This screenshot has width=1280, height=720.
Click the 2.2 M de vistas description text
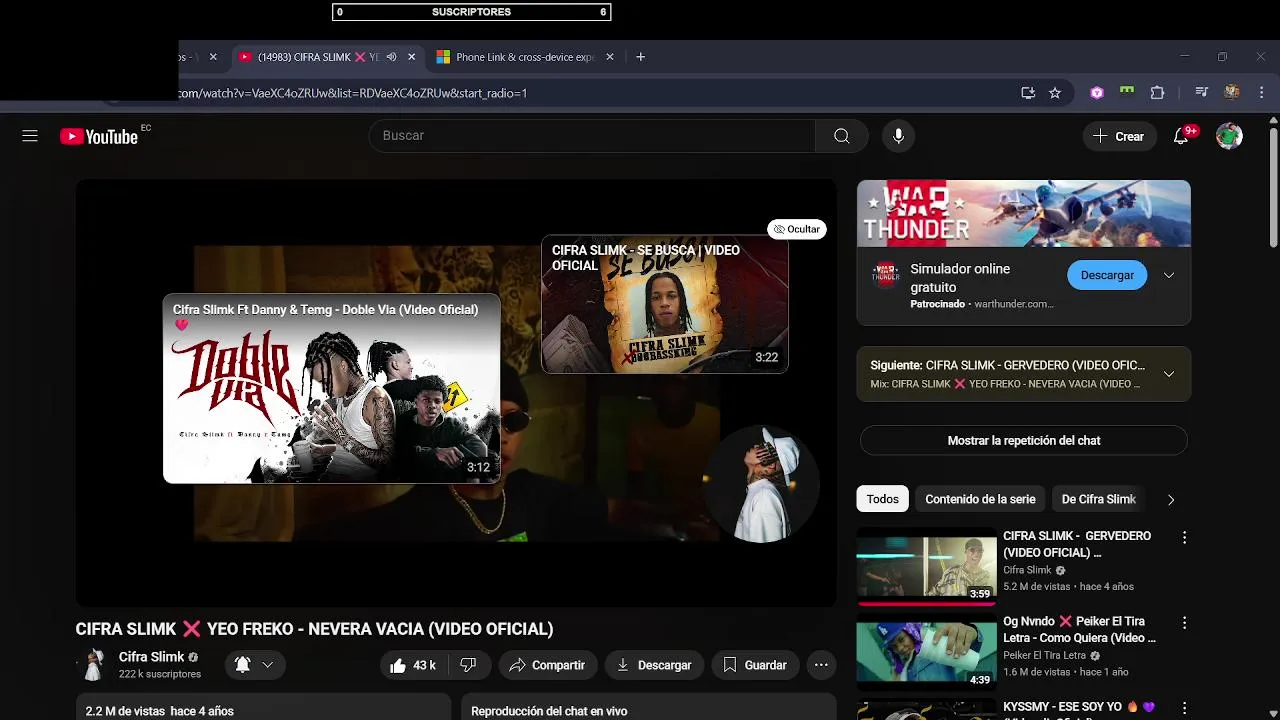(x=159, y=711)
